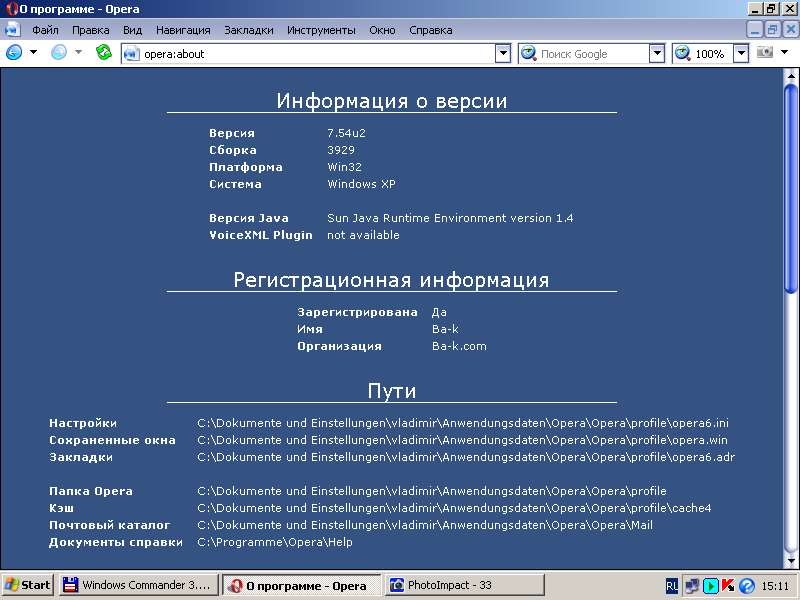Click the Forward navigation arrow icon
800x600 pixels.
tap(59, 53)
